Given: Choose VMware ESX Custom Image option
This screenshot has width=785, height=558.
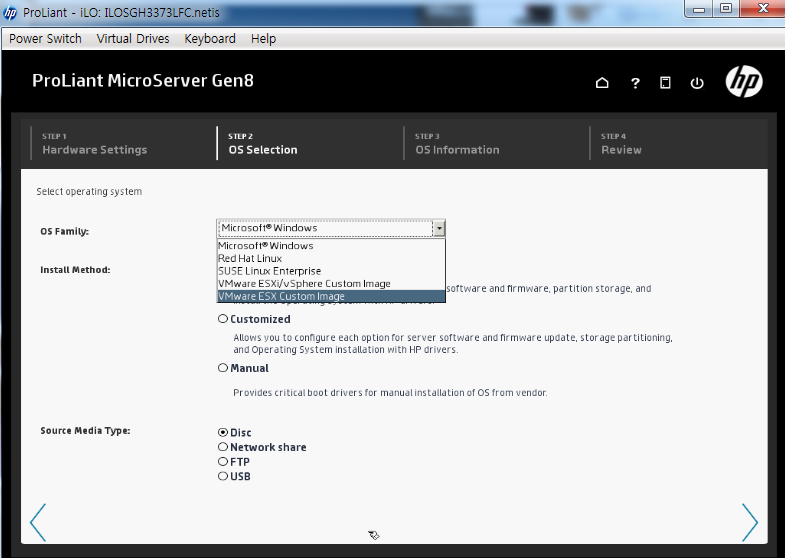Looking at the screenshot, I should [x=331, y=296].
